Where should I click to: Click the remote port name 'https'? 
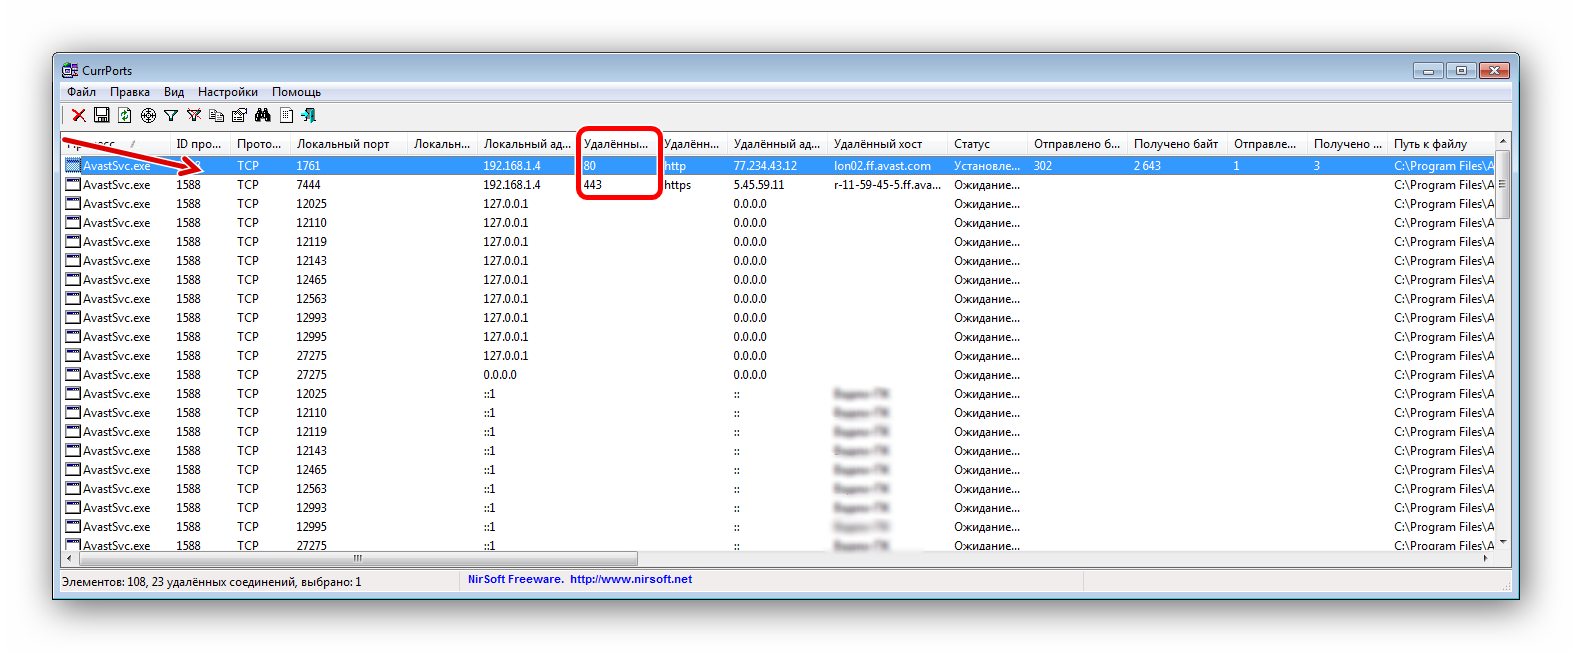click(x=678, y=185)
